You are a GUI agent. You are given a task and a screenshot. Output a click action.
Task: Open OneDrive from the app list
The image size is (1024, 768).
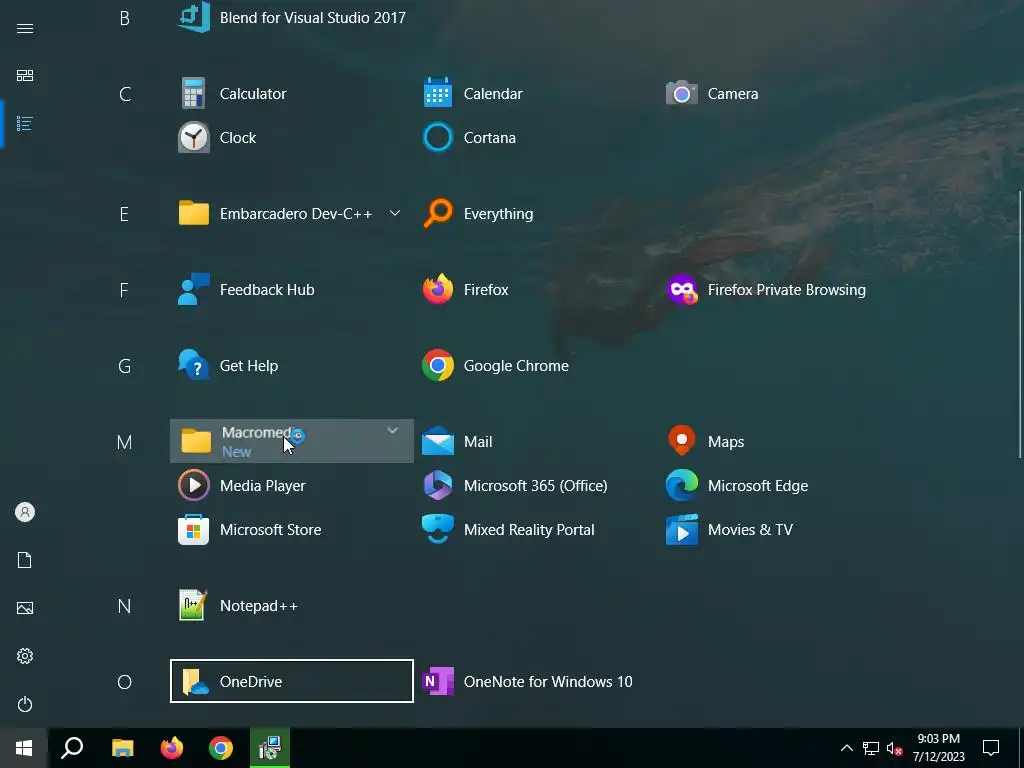point(292,681)
